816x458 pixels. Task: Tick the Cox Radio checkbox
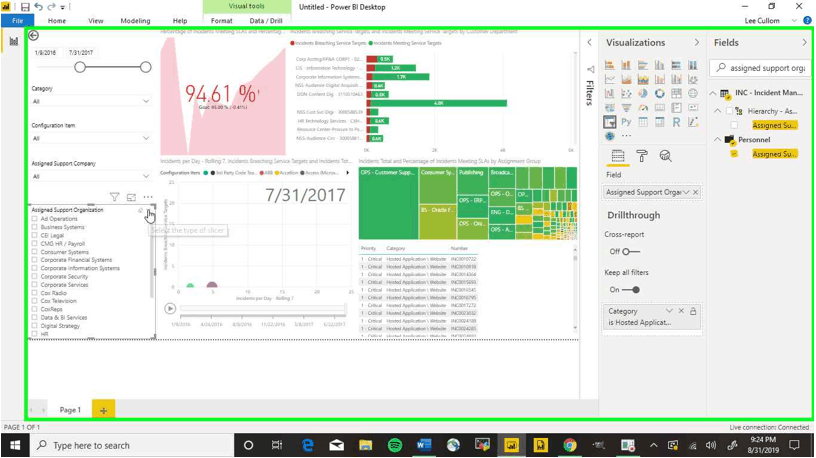tap(34, 293)
